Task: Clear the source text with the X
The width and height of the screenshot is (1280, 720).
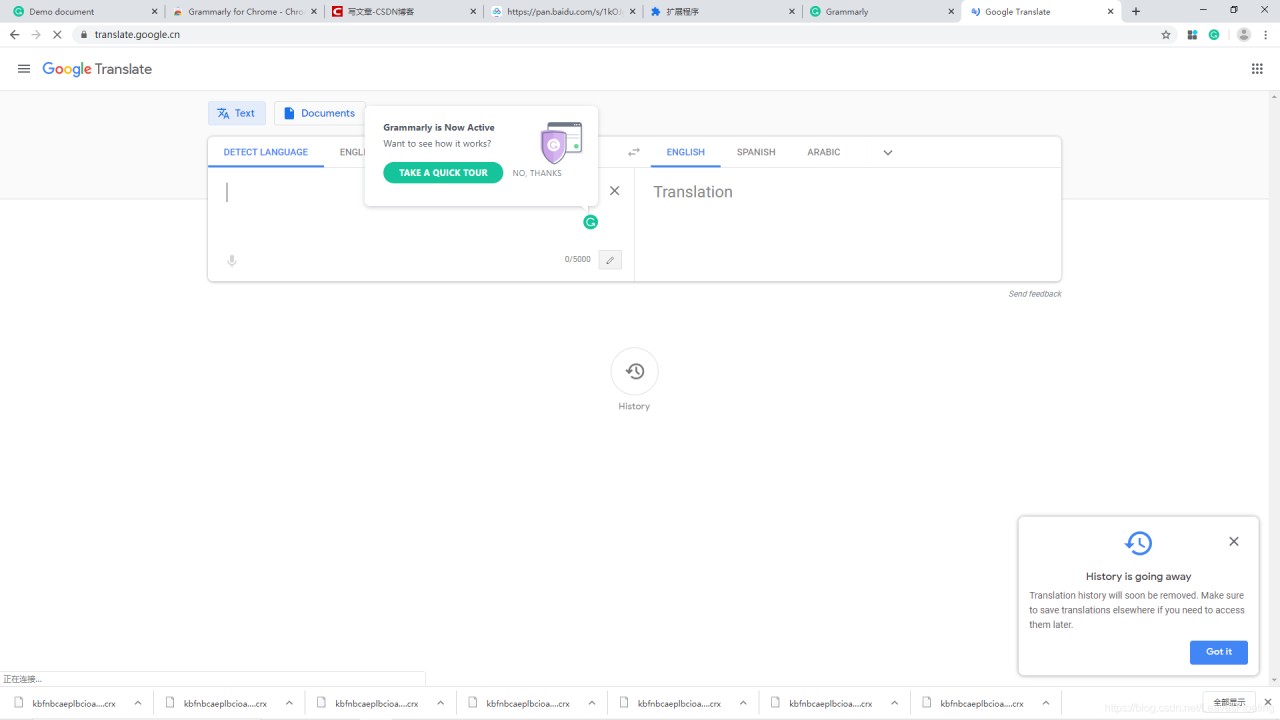Action: [615, 191]
